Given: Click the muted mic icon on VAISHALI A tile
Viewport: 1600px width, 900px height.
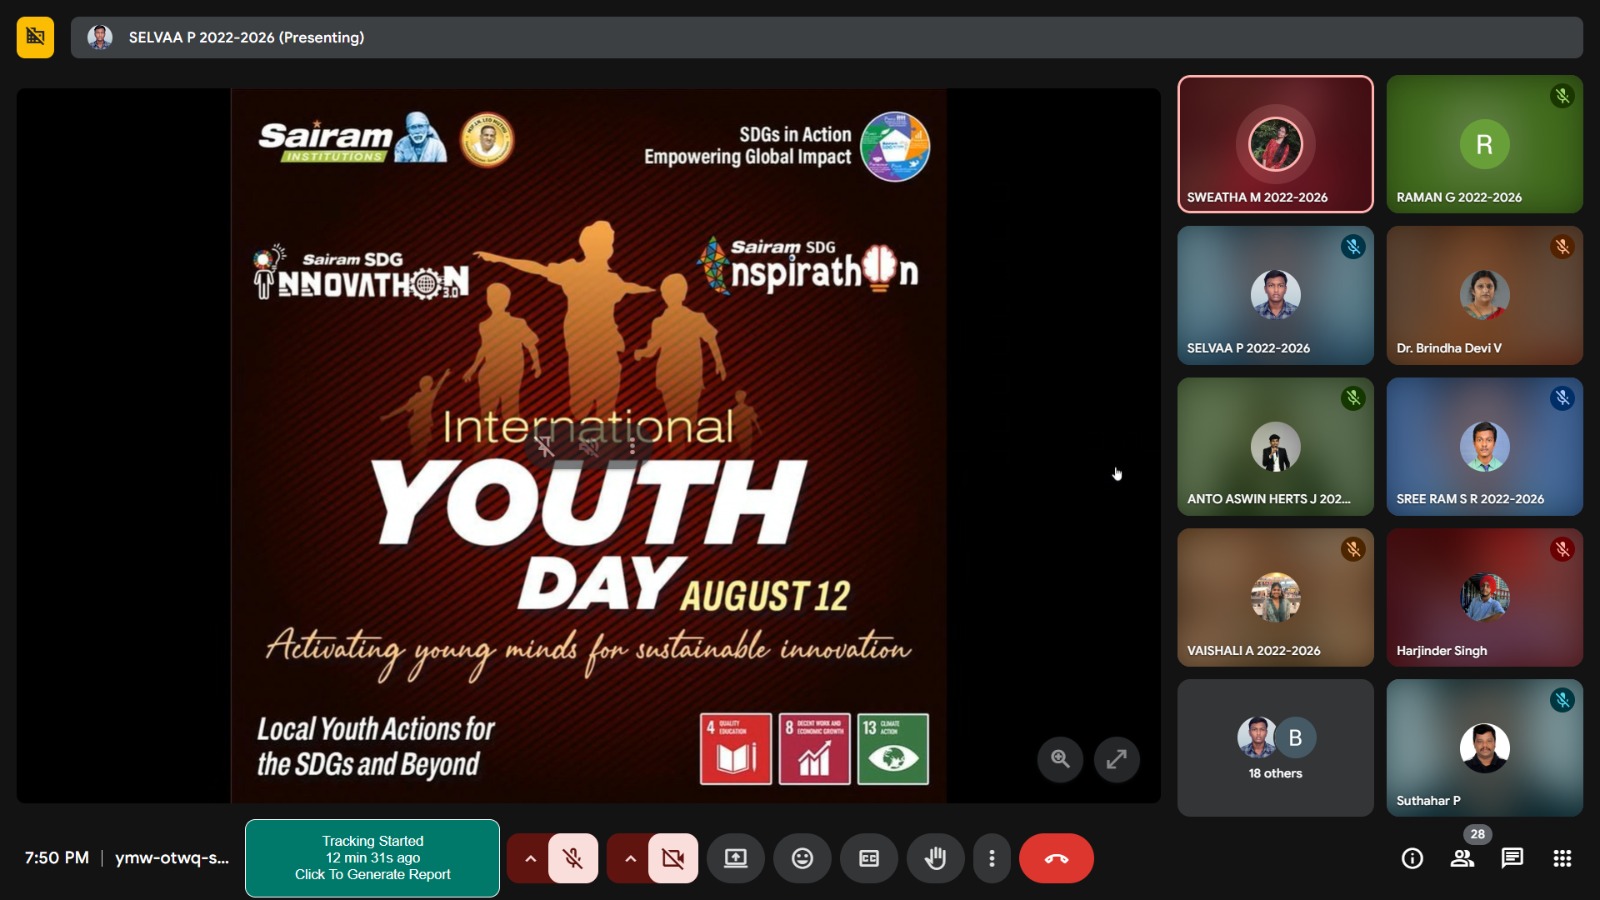Looking at the screenshot, I should 1353,549.
